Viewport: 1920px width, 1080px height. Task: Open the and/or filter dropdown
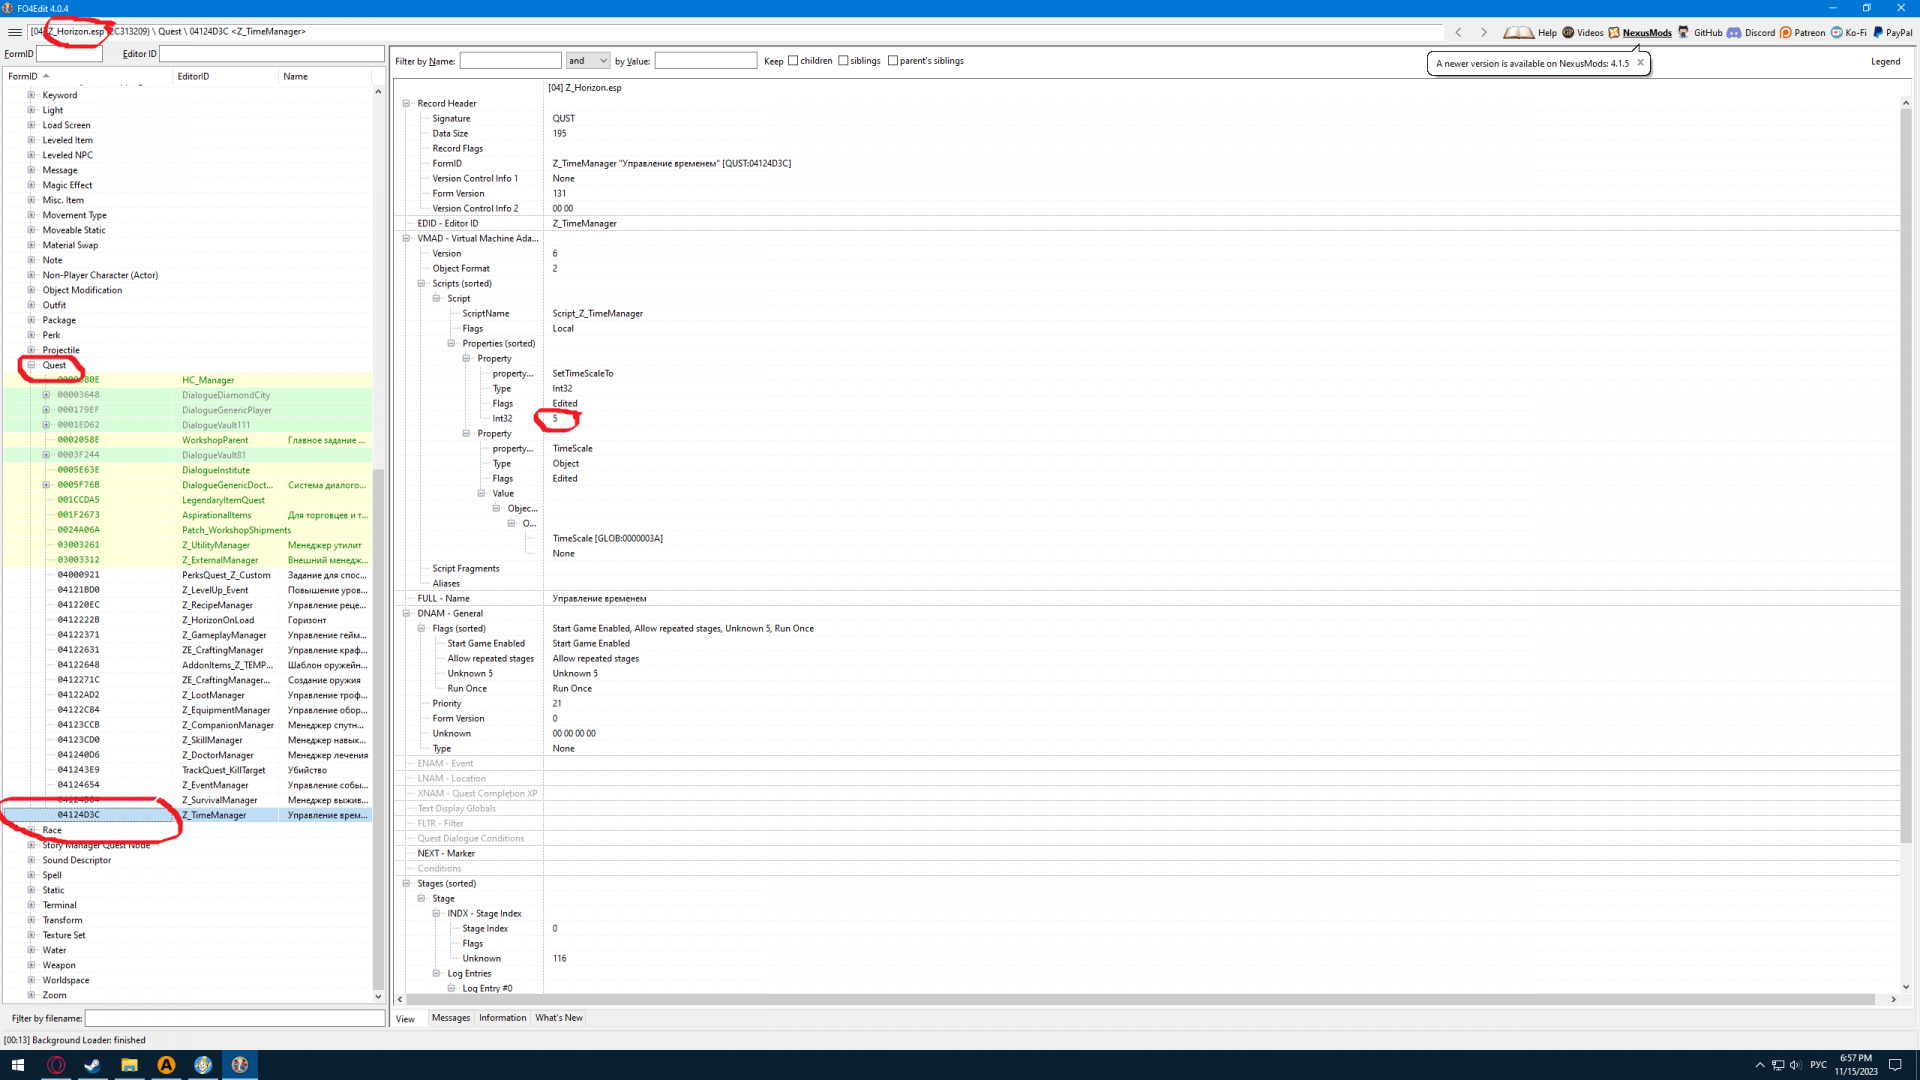point(588,61)
